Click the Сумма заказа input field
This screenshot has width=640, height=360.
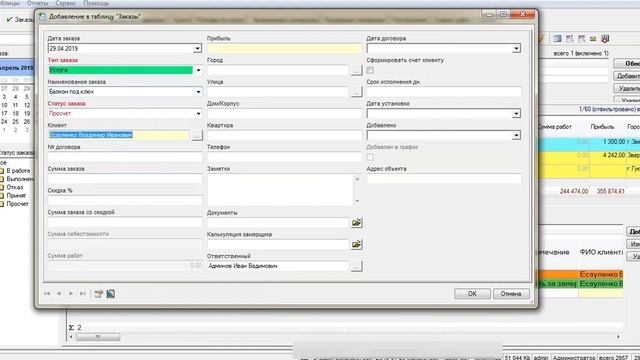coord(125,179)
